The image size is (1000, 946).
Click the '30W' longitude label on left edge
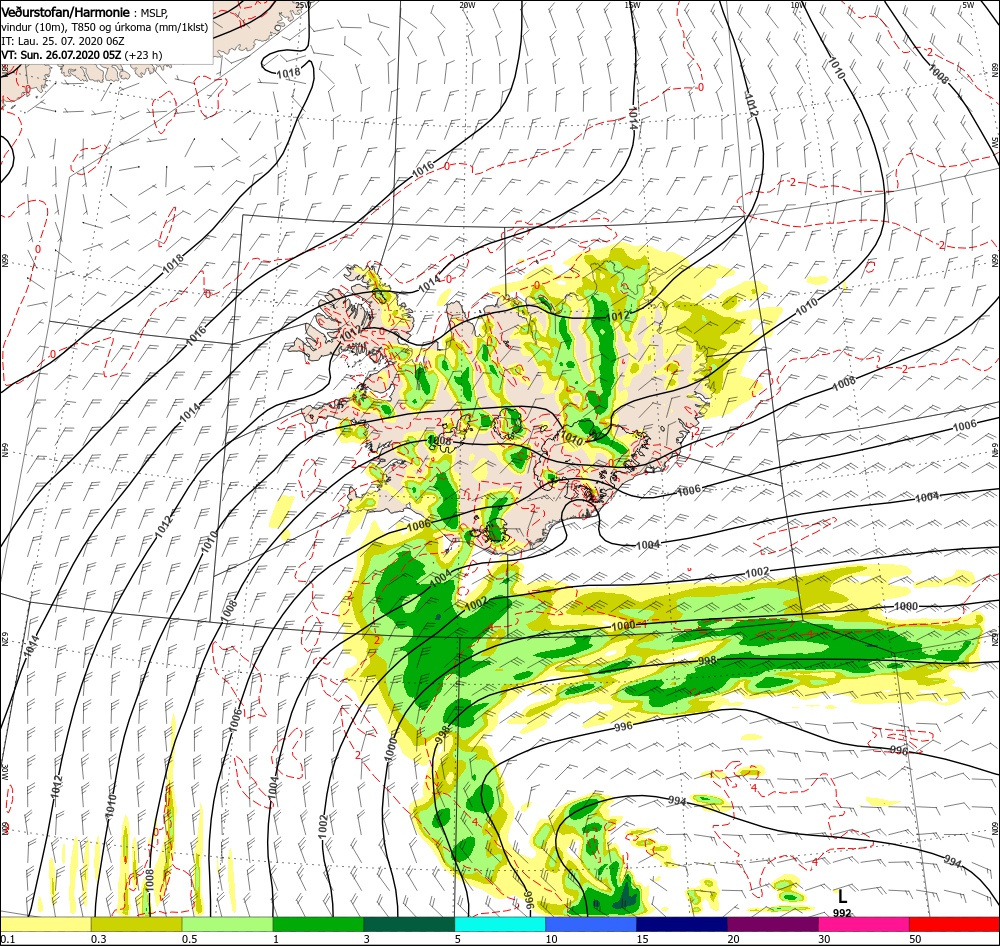pyautogui.click(x=3, y=773)
